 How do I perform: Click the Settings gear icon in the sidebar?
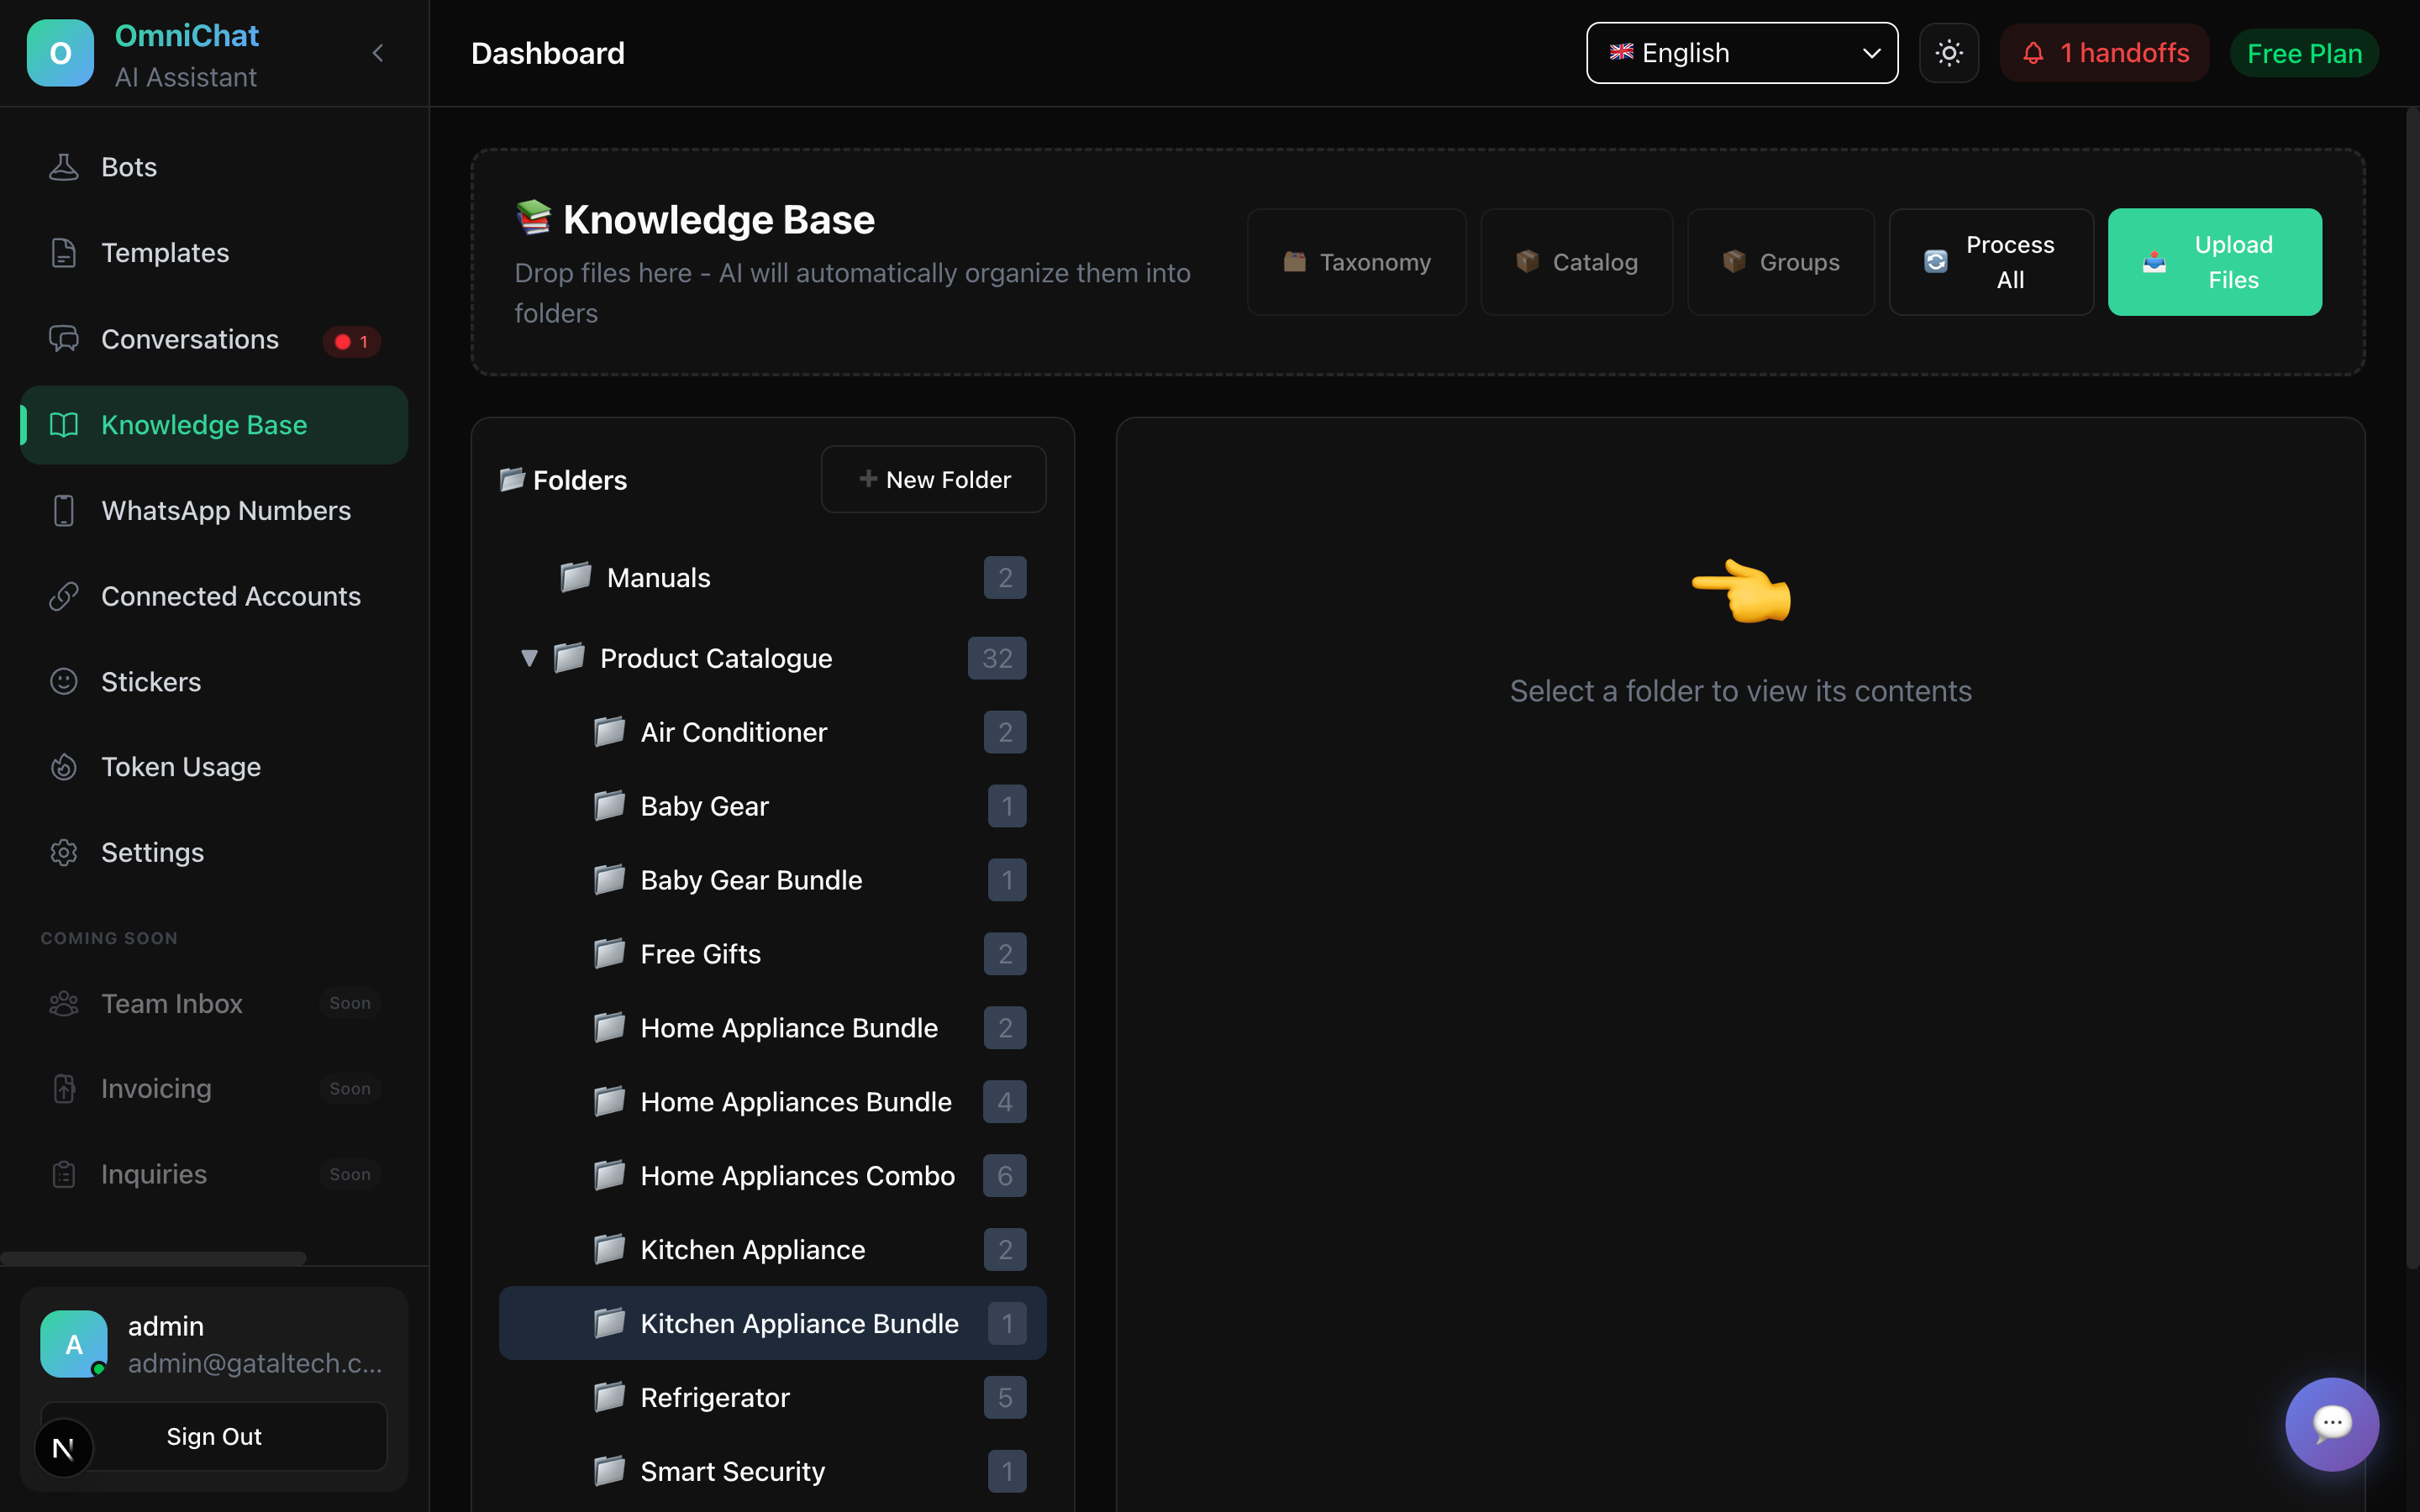point(64,852)
